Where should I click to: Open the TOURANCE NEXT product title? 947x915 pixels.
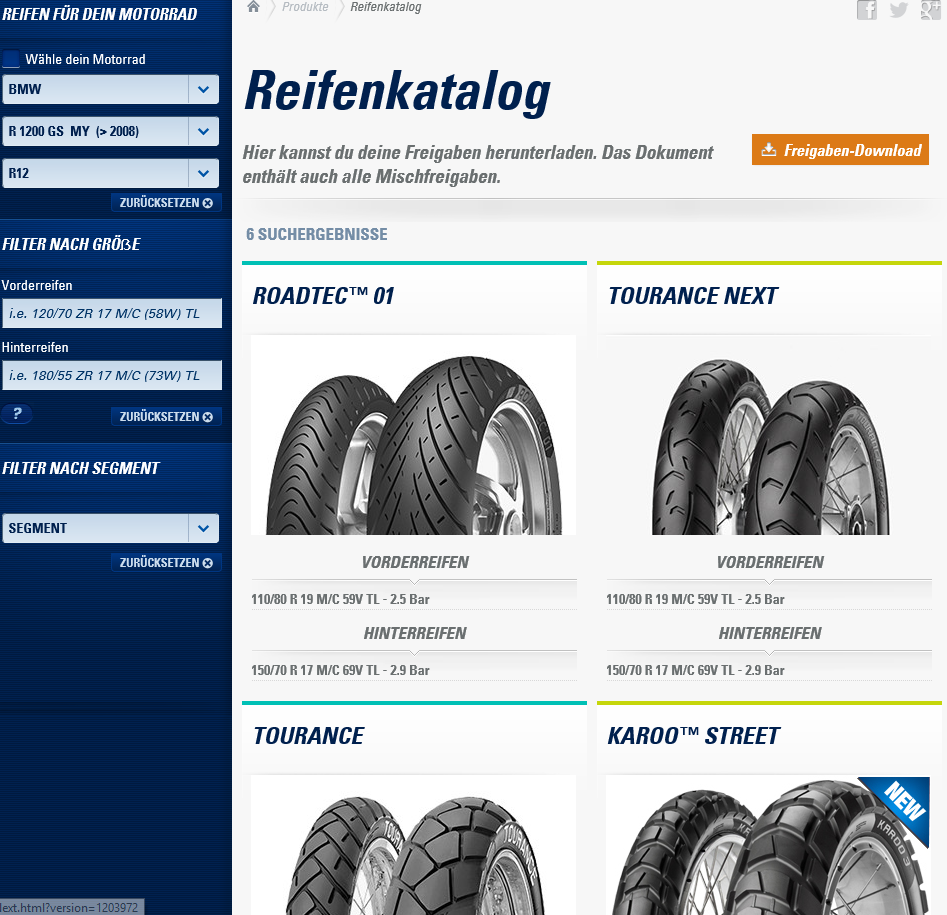pos(693,296)
